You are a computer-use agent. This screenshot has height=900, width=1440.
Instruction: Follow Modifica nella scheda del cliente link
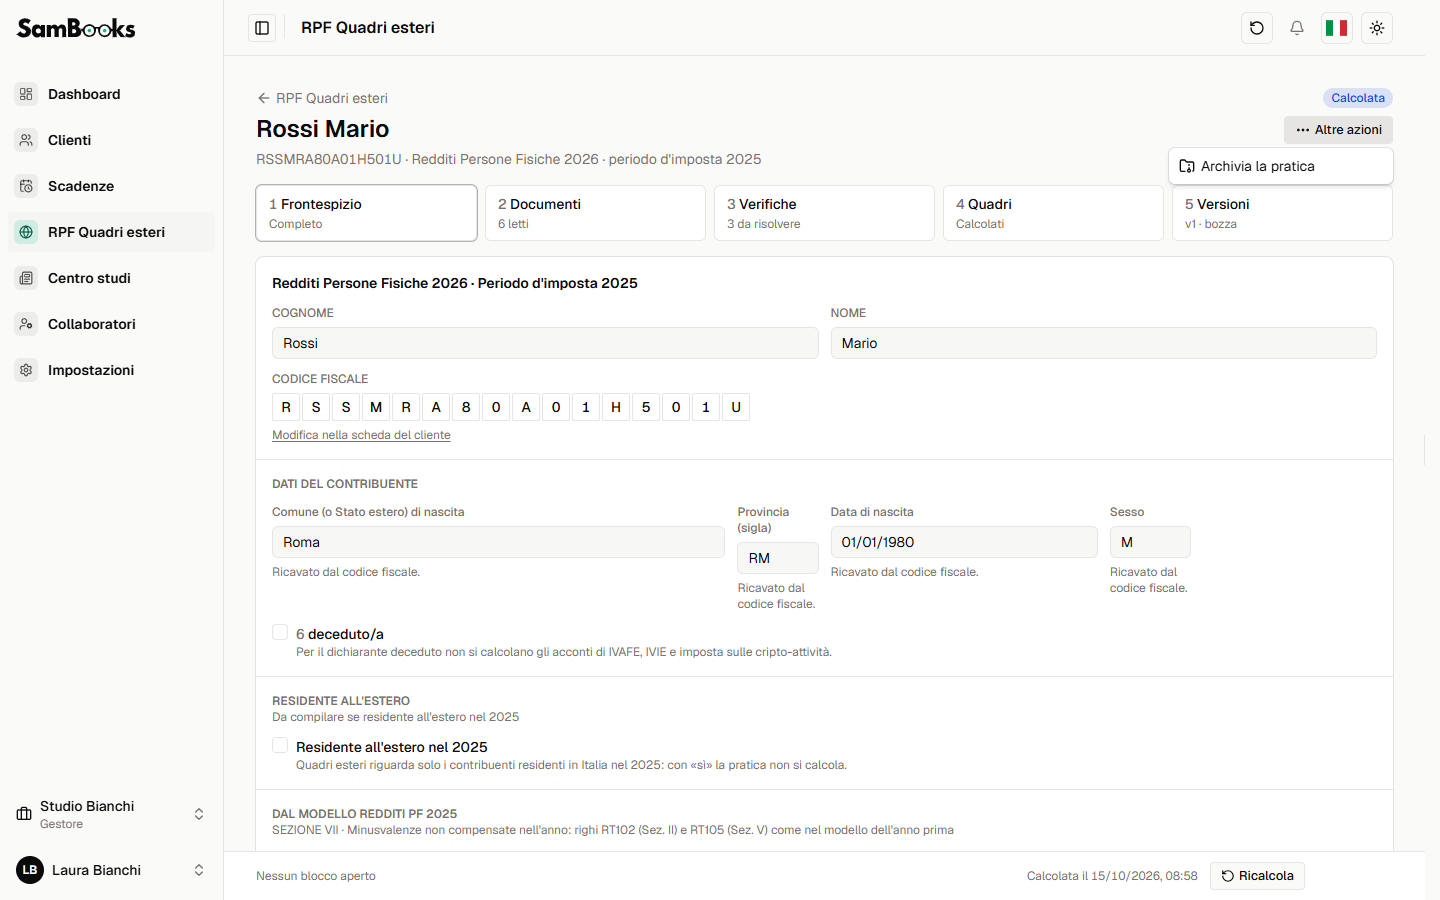tap(361, 435)
